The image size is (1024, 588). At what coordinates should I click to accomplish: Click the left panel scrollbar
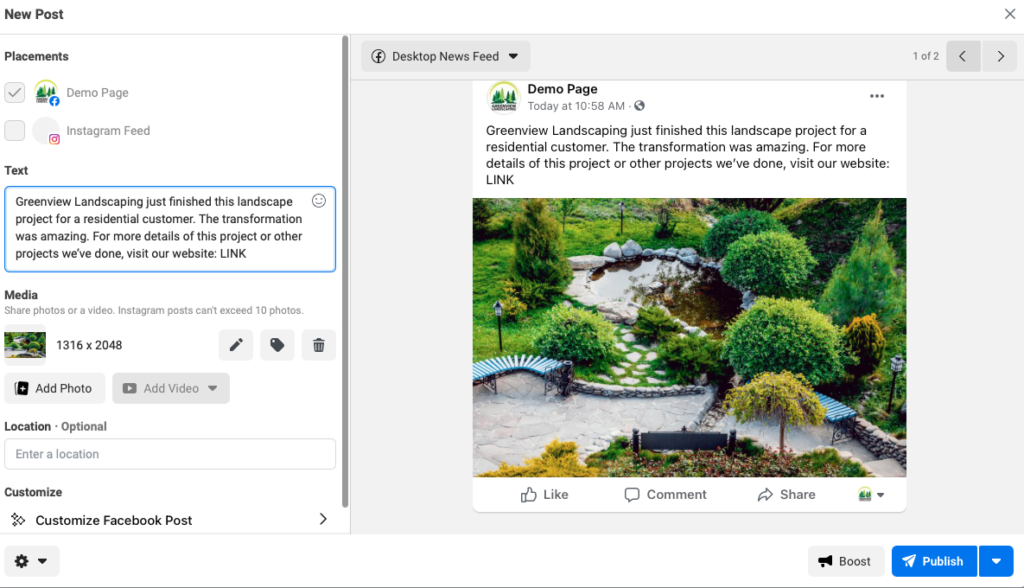click(345, 271)
